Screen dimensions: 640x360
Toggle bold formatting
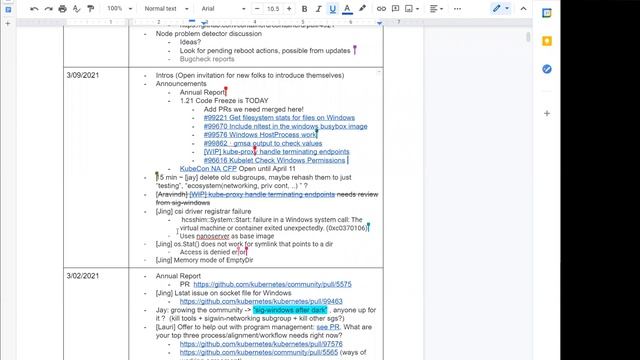[304, 9]
